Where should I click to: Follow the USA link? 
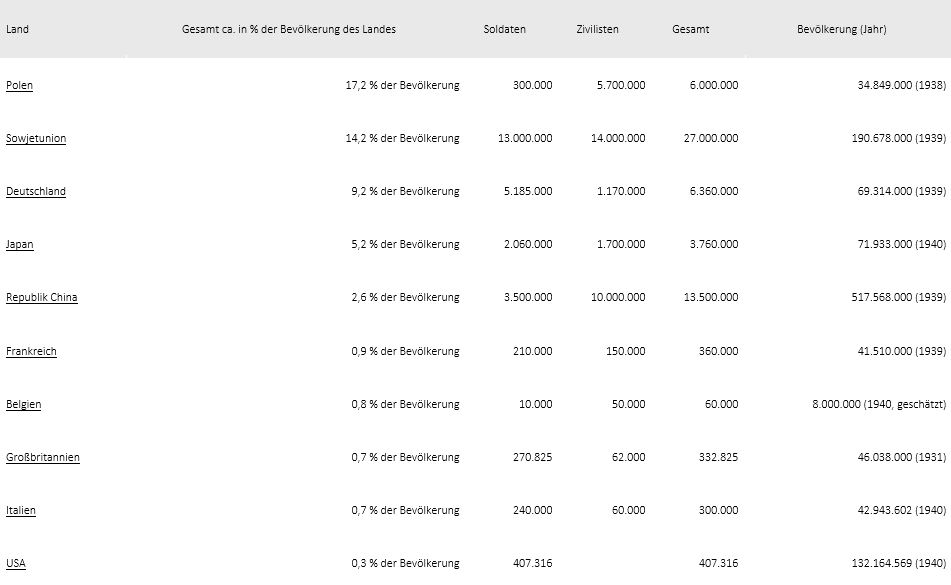point(16,563)
